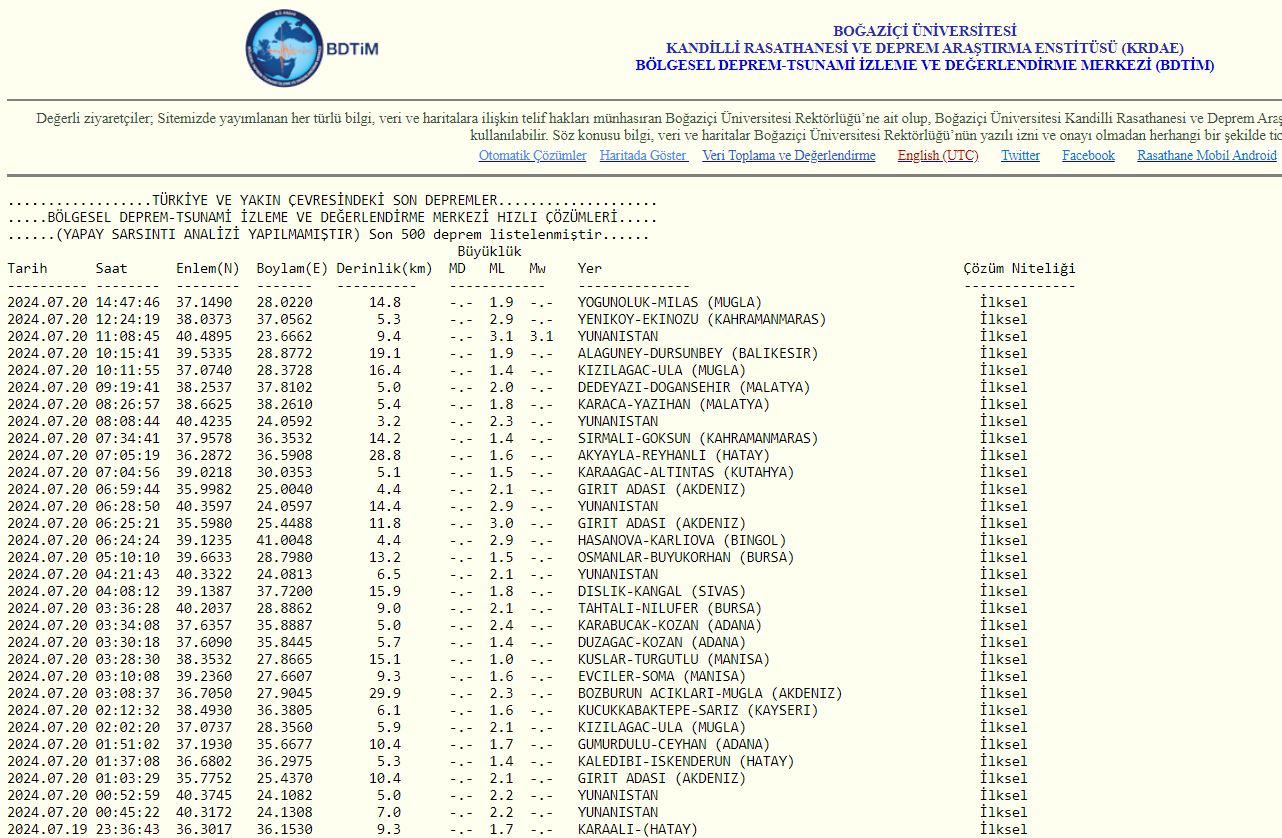
Task: Click the MD magnitude column header
Action: 457,268
